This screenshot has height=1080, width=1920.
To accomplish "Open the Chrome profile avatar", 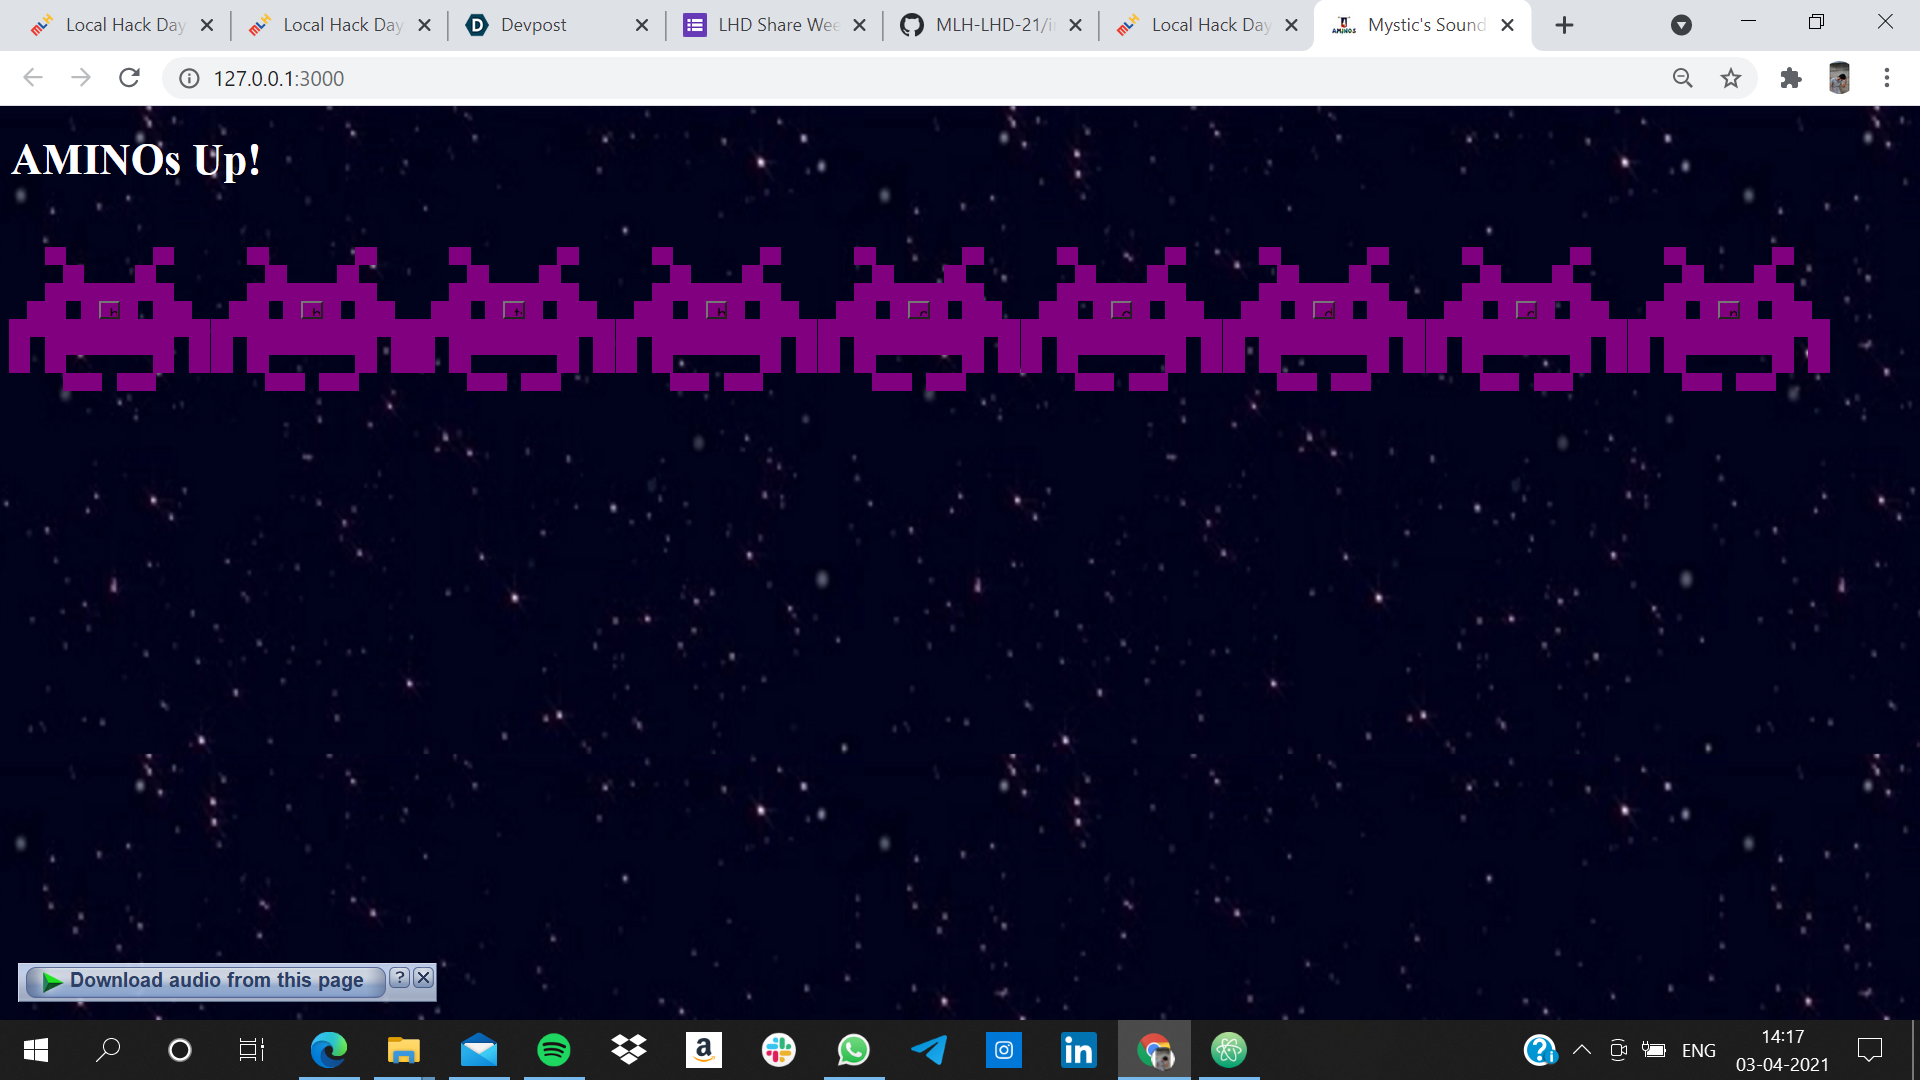I will click(1838, 78).
